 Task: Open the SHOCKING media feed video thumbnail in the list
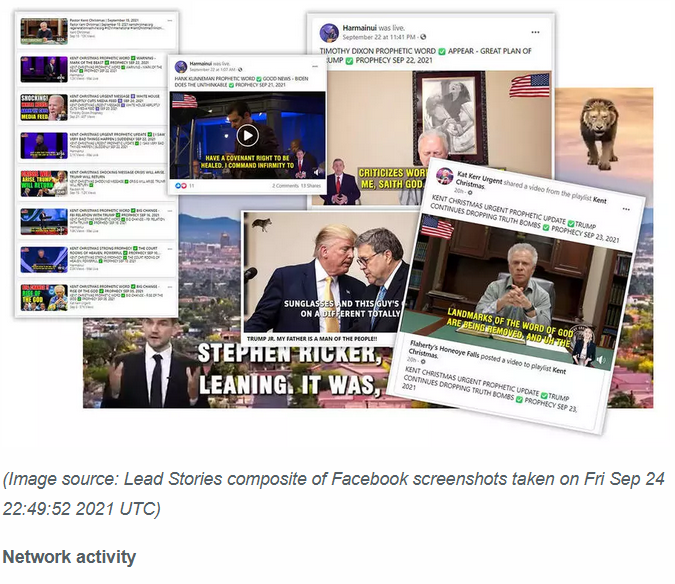[x=44, y=108]
